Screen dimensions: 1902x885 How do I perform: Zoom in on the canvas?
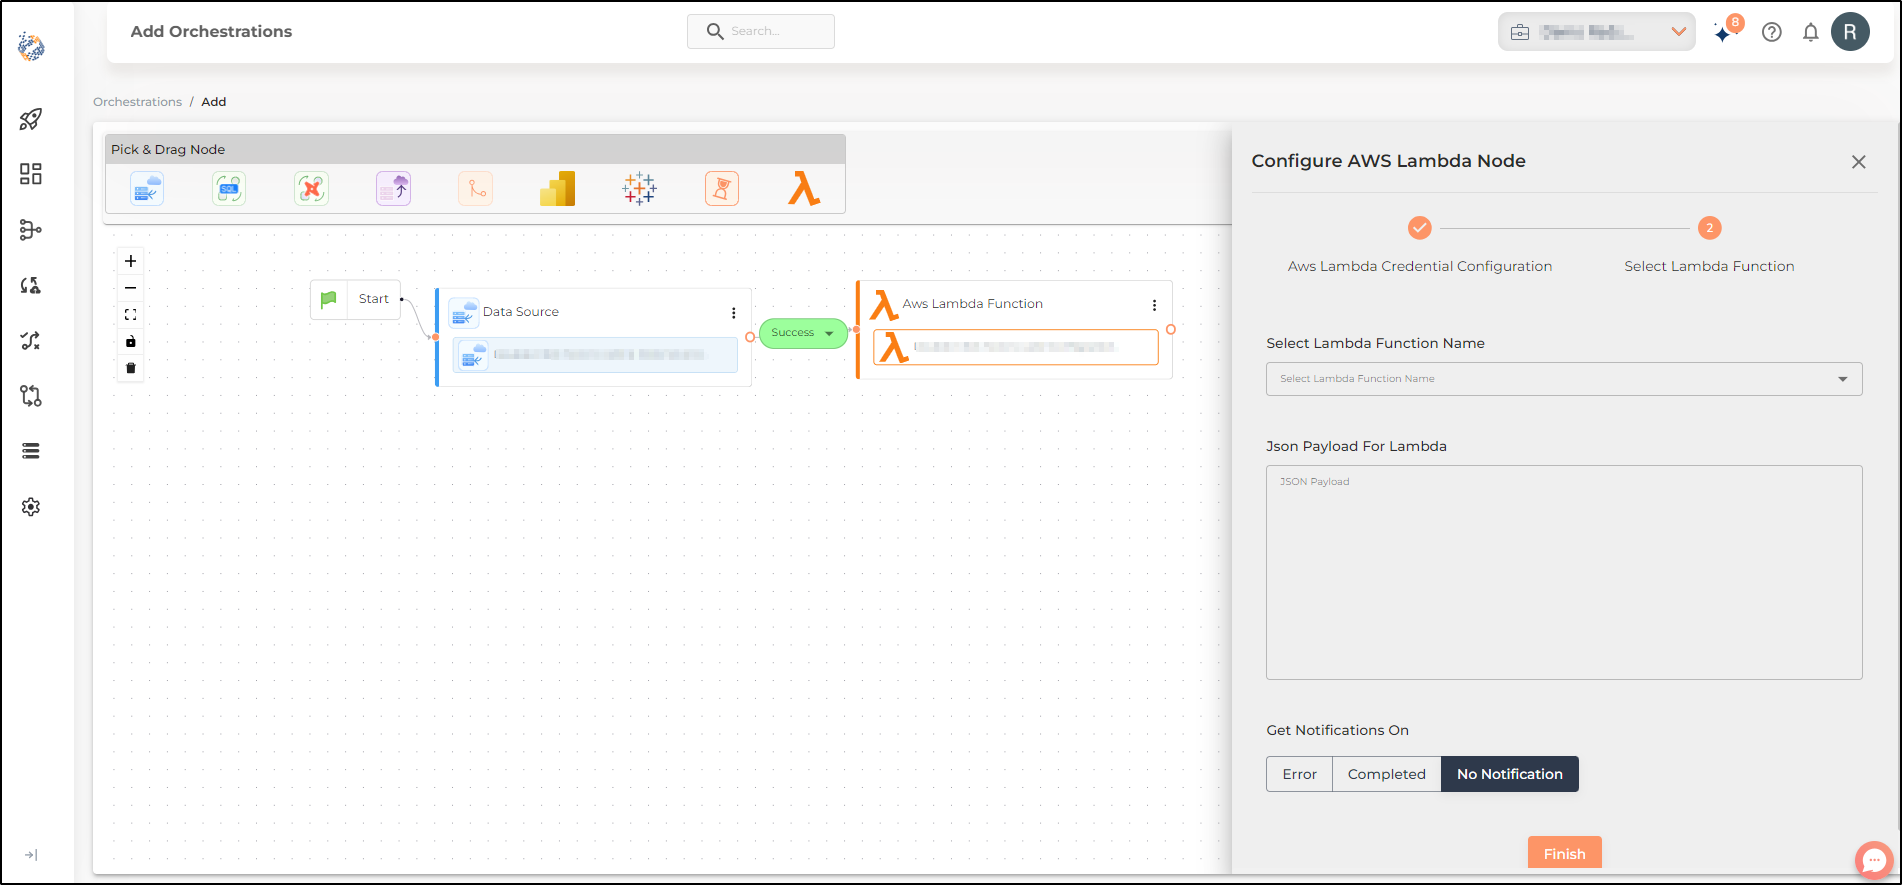131,261
